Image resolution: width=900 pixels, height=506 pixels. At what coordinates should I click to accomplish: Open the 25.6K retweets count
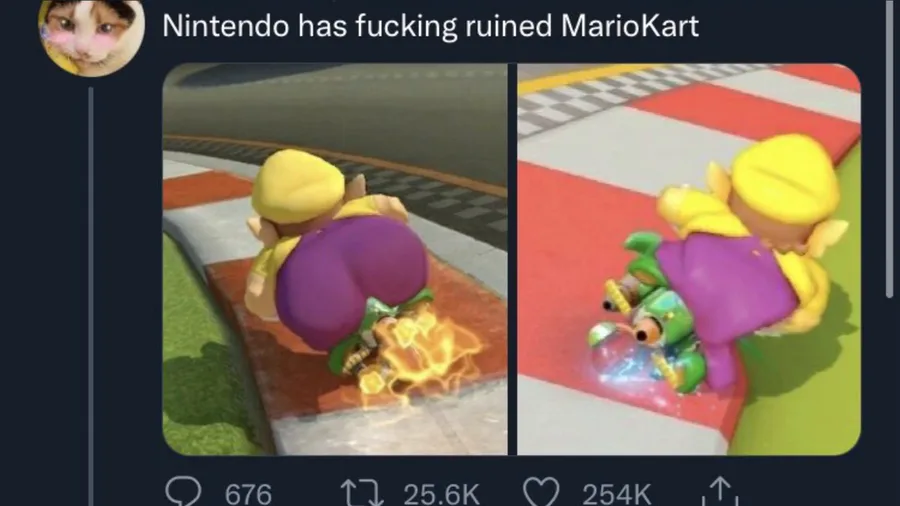[x=441, y=494]
